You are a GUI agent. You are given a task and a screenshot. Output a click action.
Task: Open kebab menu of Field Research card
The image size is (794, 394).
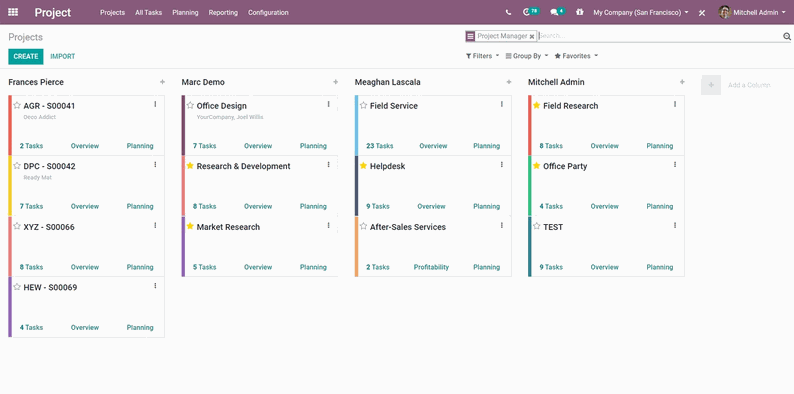675,104
